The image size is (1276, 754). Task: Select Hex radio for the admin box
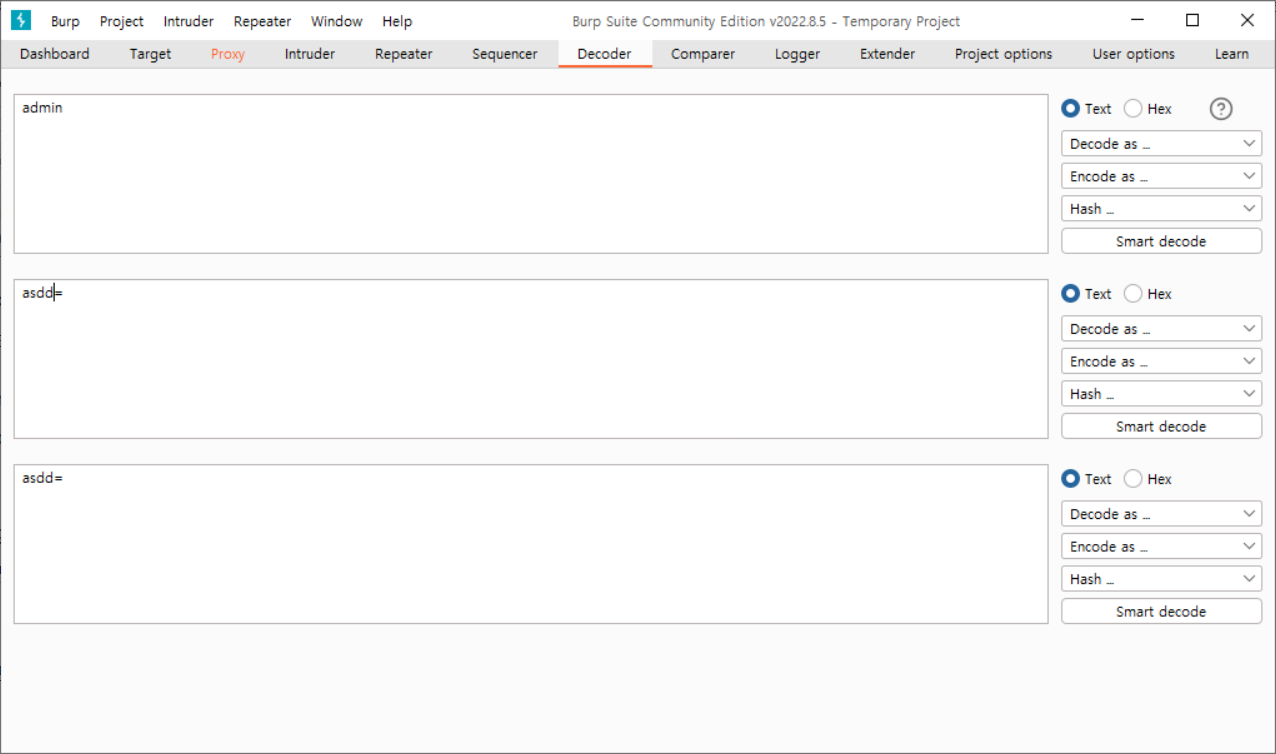tap(1148, 109)
